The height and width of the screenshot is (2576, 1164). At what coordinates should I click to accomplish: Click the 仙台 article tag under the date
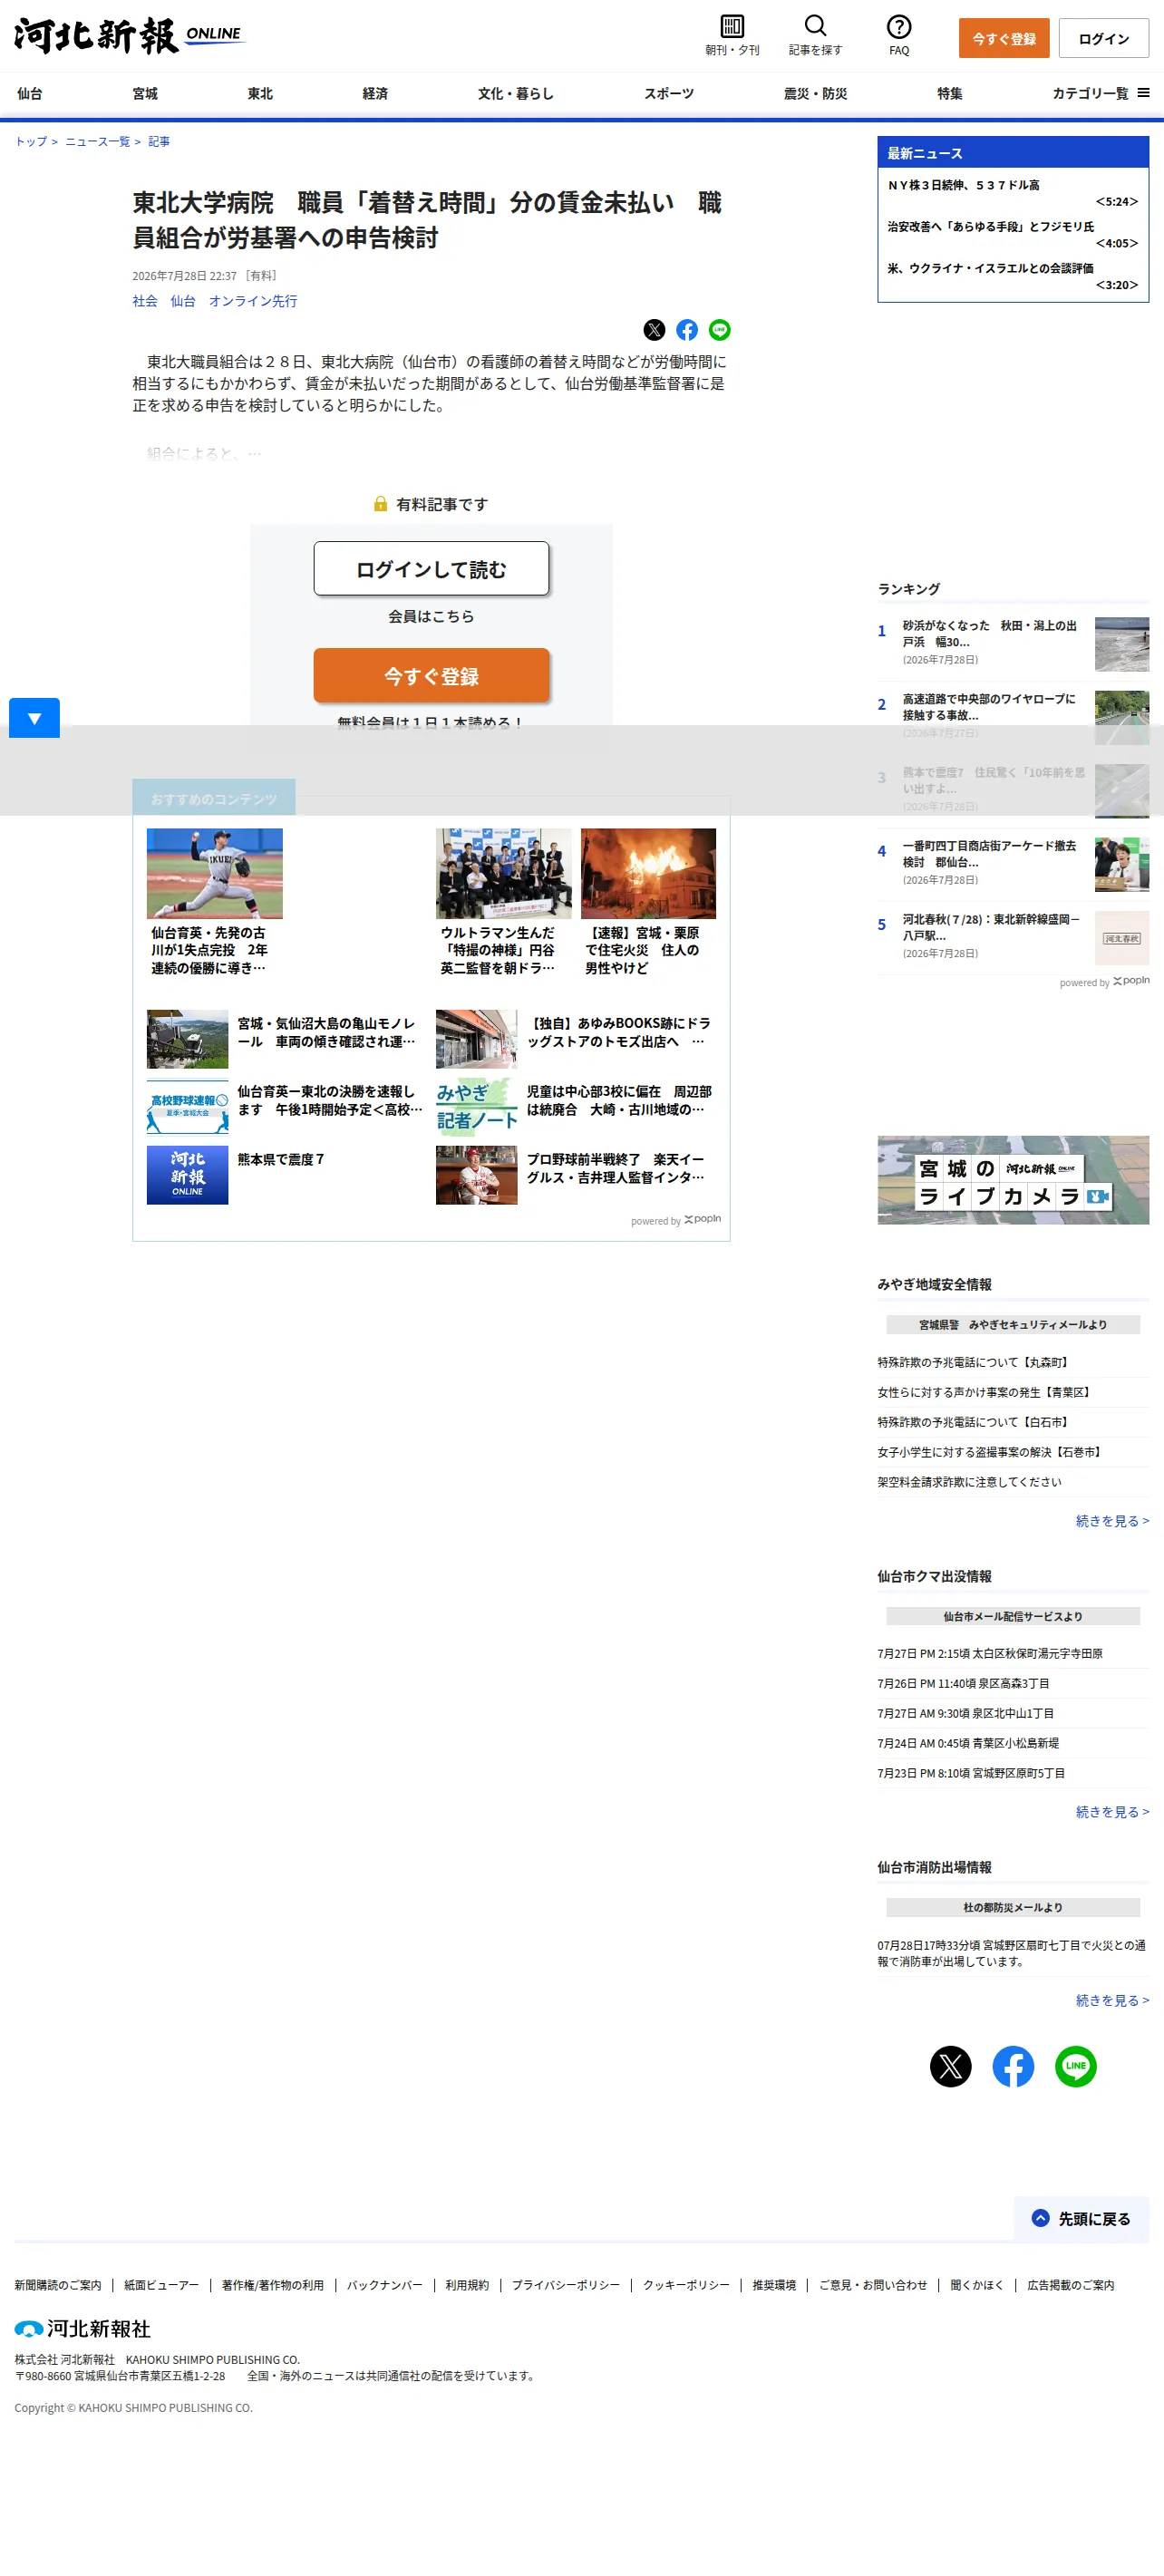coord(183,301)
